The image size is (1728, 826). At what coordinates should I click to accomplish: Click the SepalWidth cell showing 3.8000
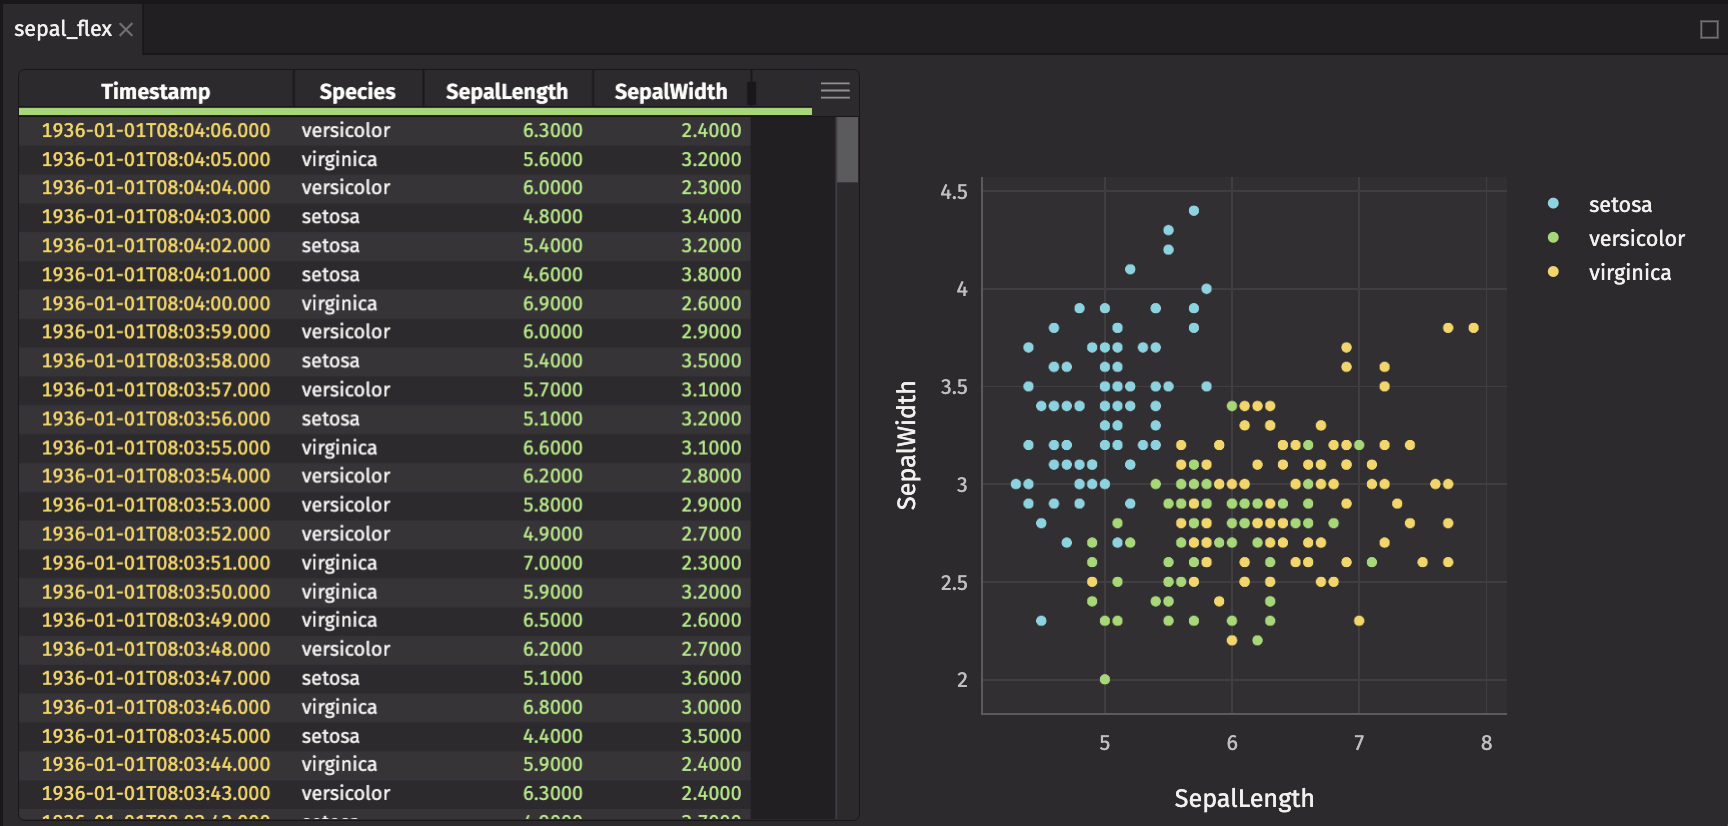tap(711, 275)
